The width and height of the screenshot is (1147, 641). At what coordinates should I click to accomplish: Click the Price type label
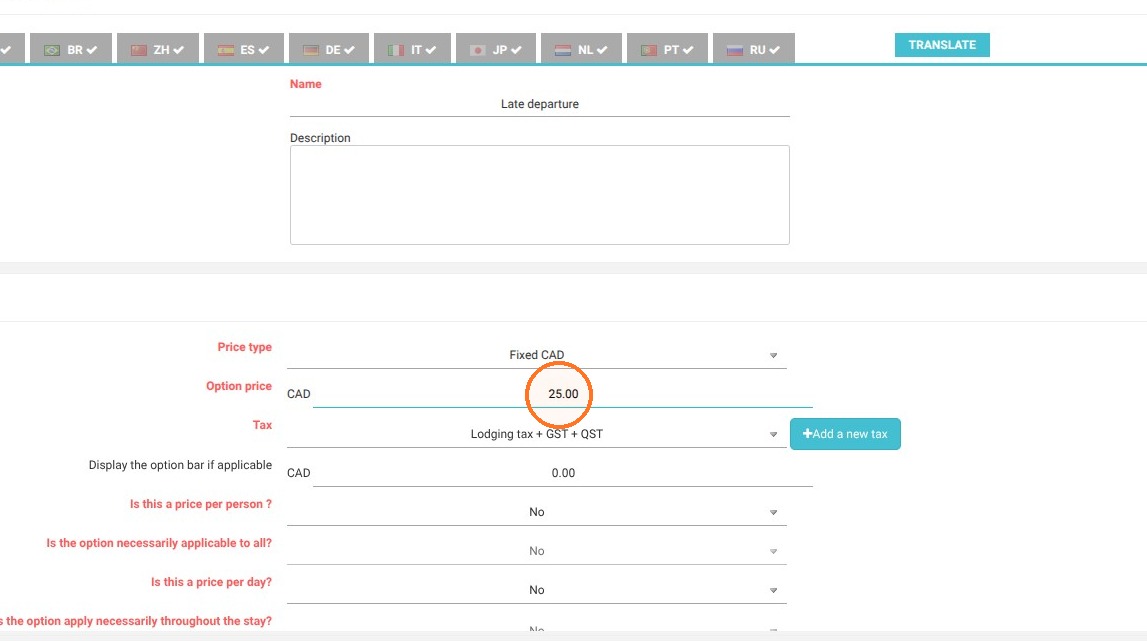[x=244, y=347]
